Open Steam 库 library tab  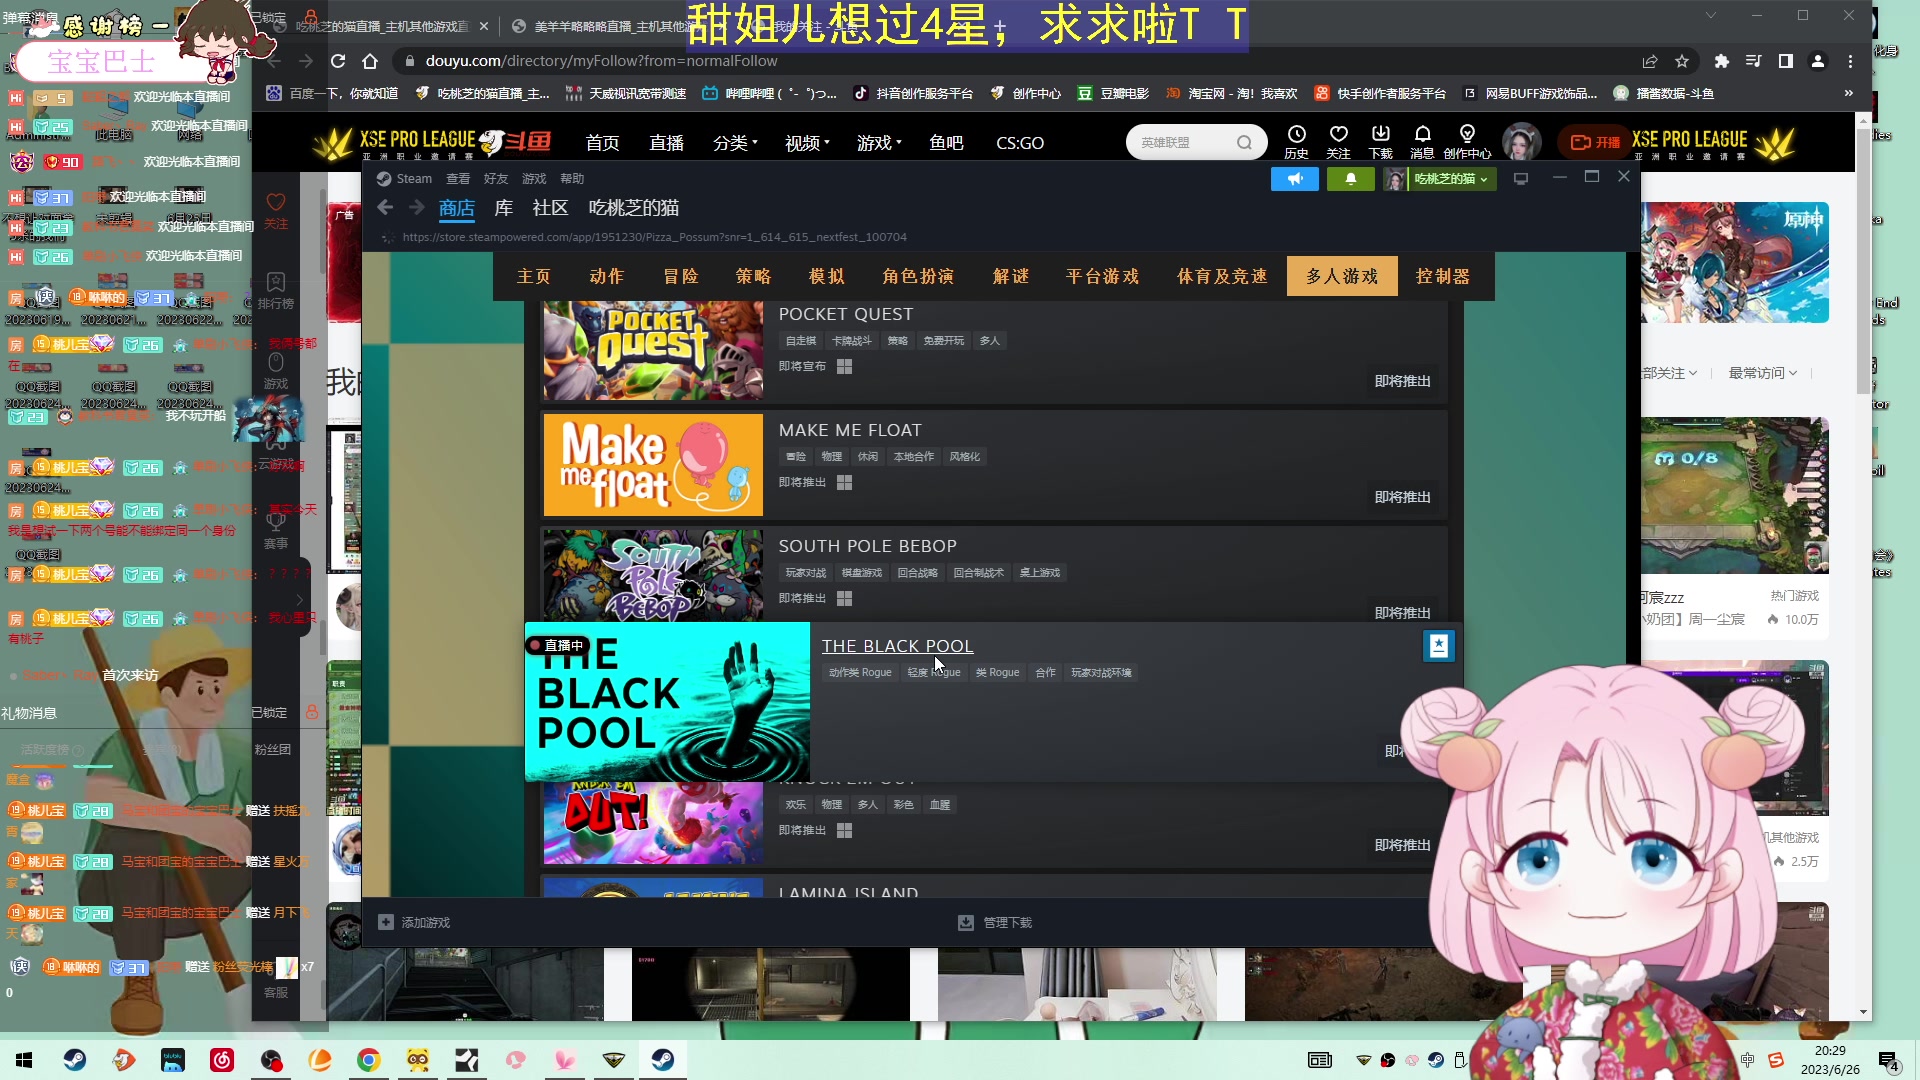click(x=504, y=208)
